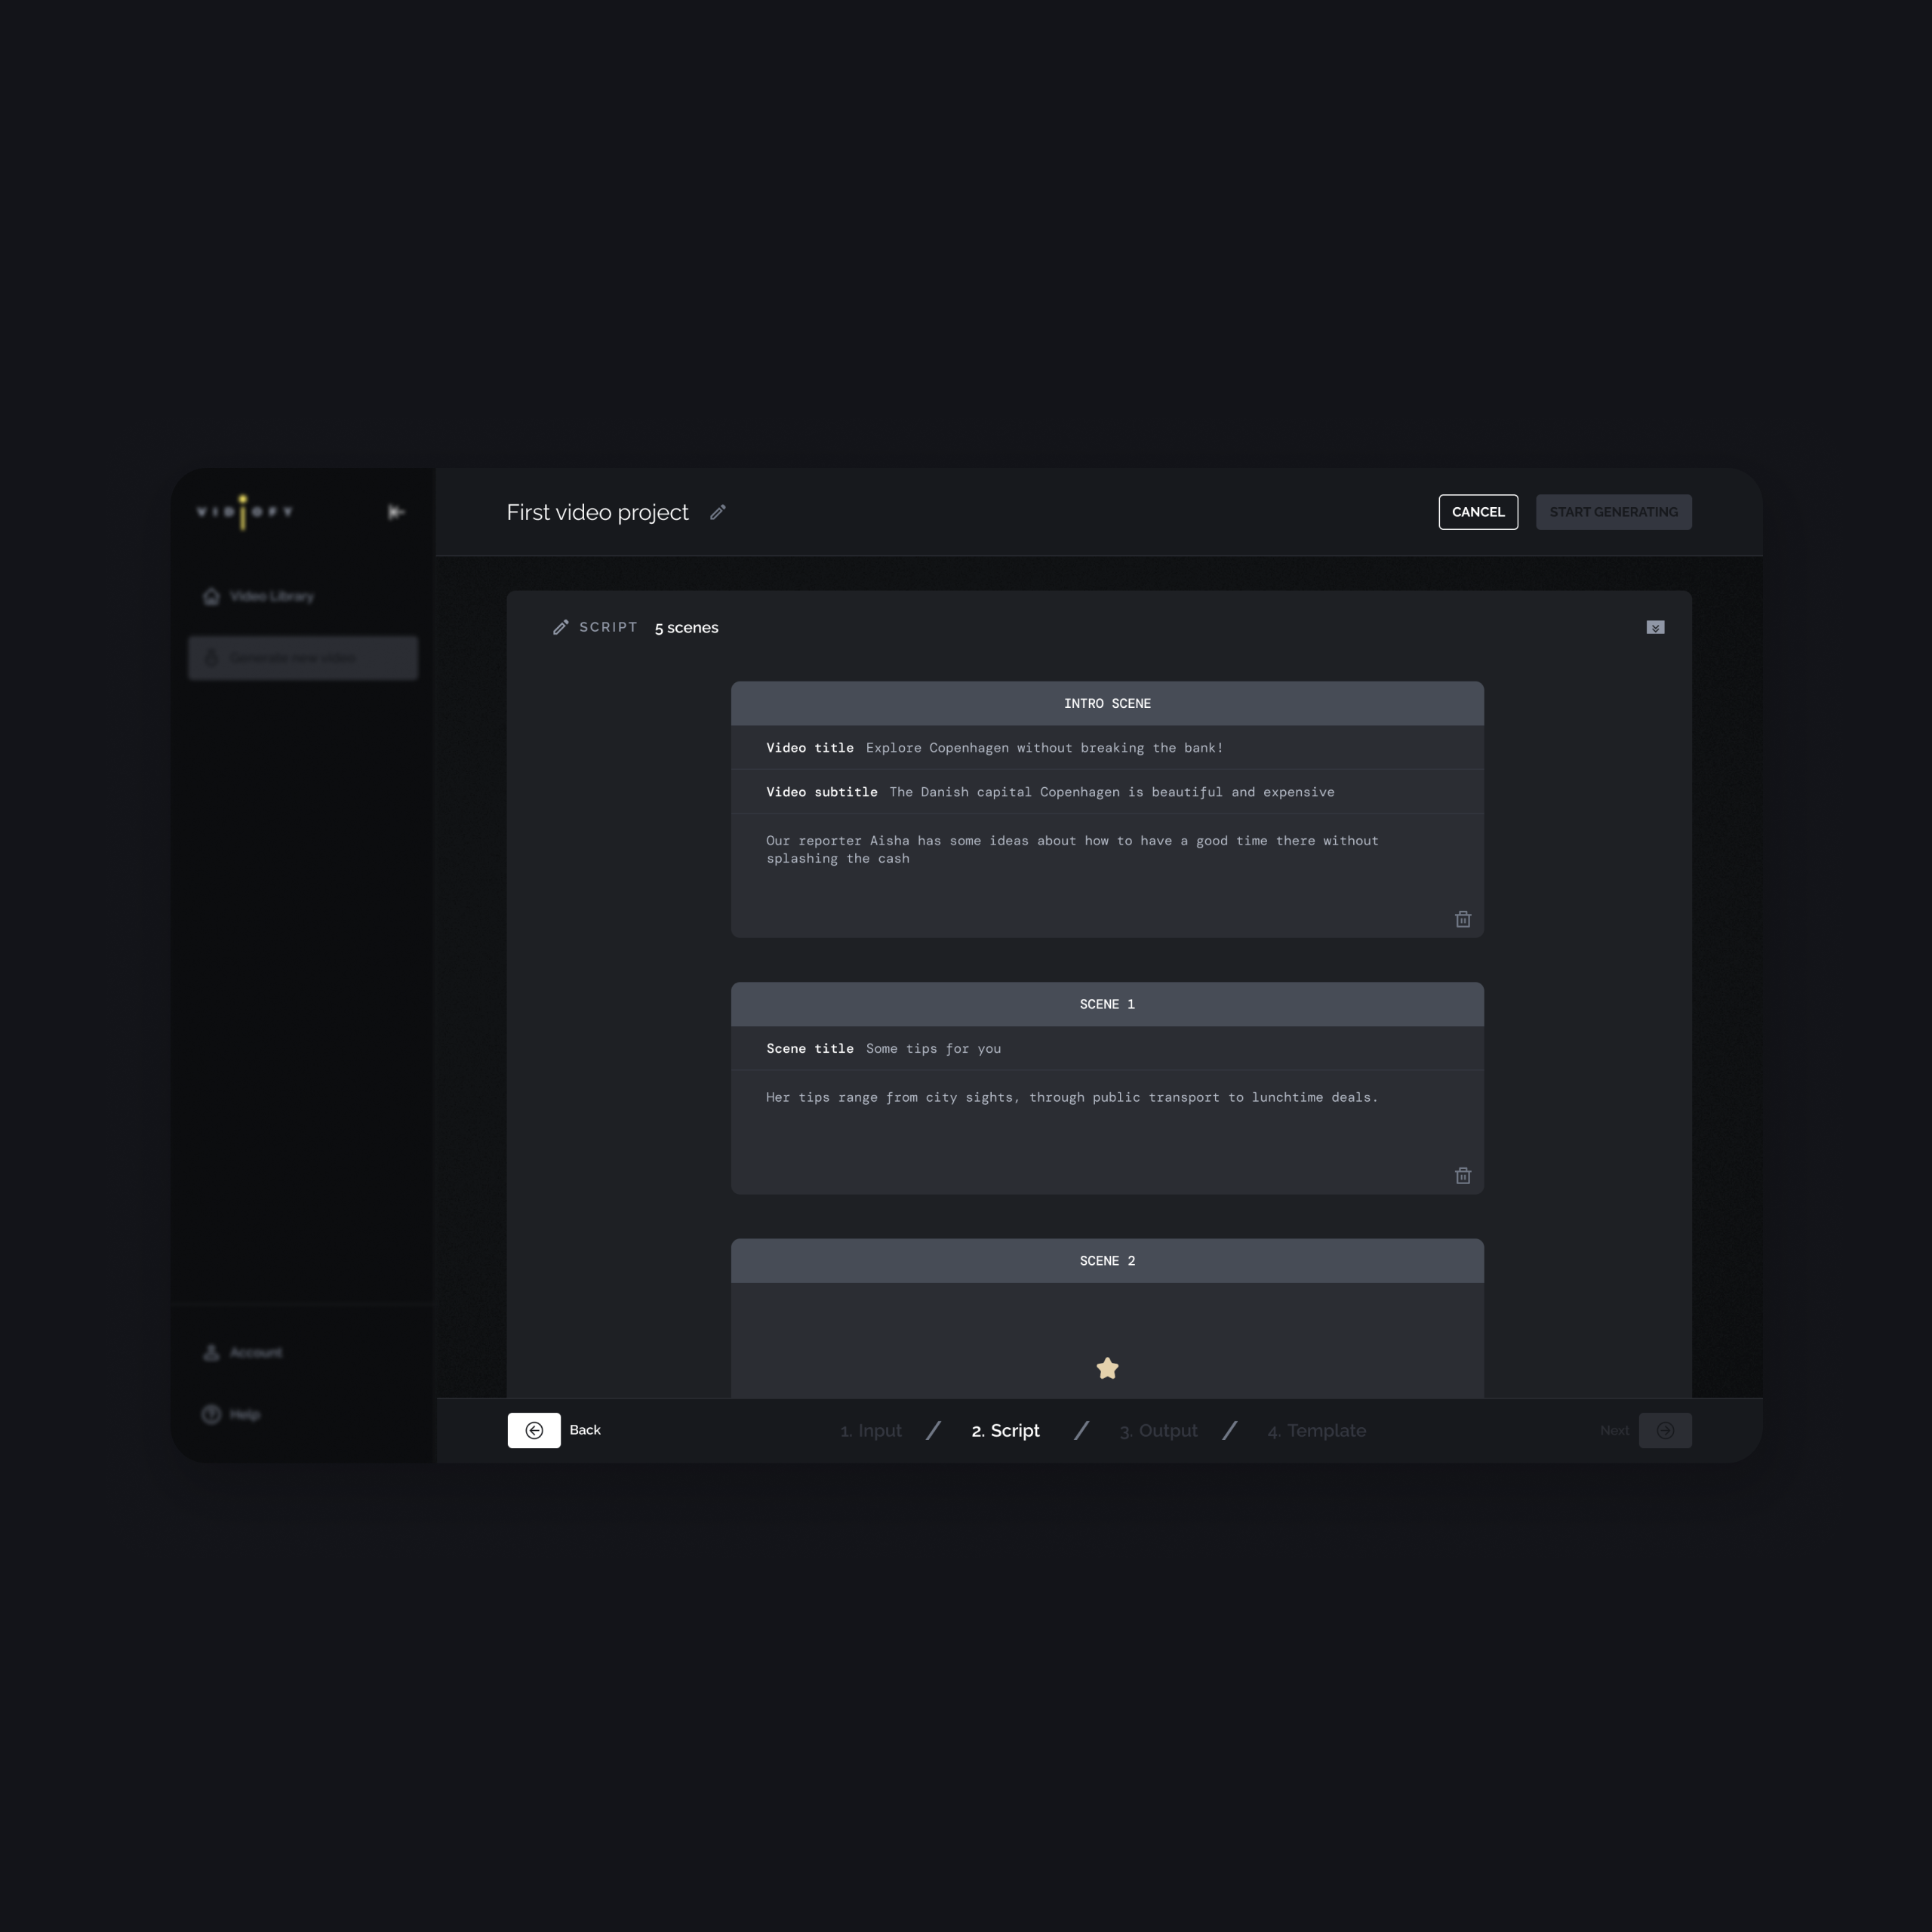Click the back arrow button
Image resolution: width=1932 pixels, height=1932 pixels.
[534, 1430]
